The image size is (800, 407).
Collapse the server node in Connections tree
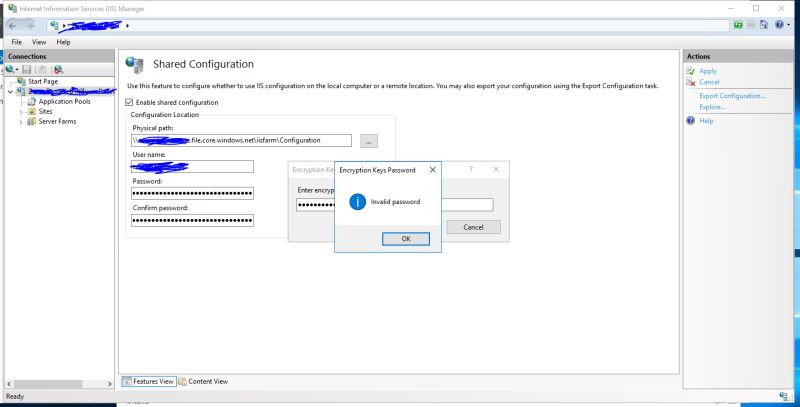coord(10,92)
